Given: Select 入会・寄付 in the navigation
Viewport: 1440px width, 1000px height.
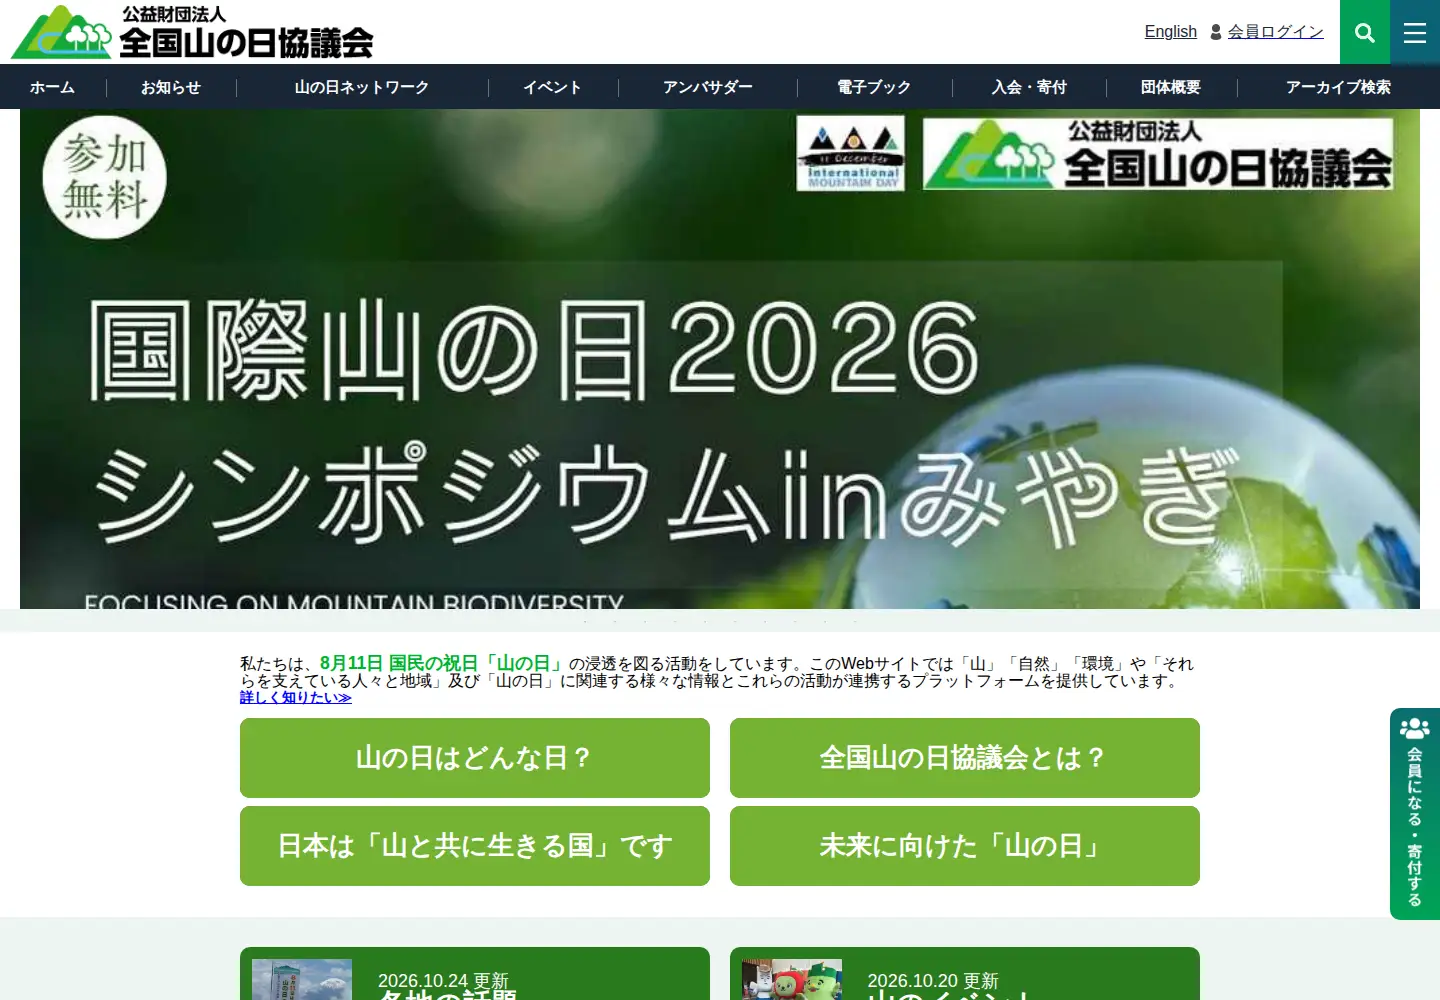Looking at the screenshot, I should coord(1029,87).
